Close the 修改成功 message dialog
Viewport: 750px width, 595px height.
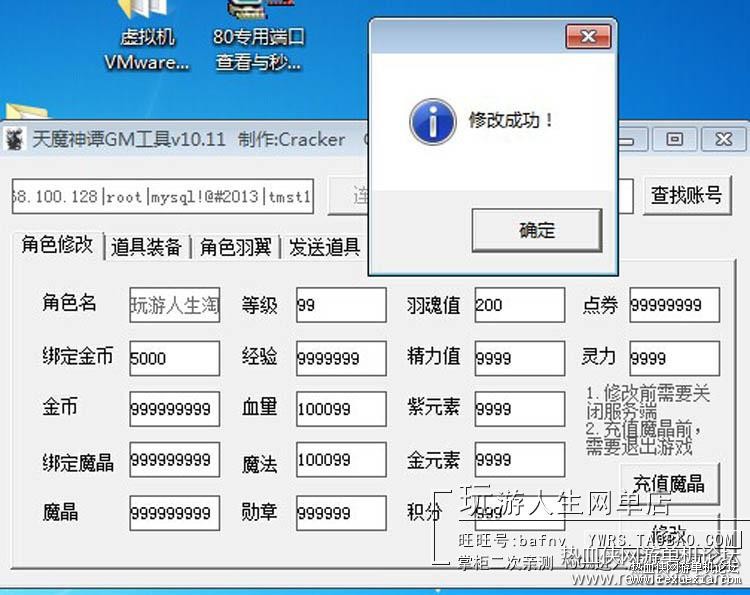(x=588, y=36)
